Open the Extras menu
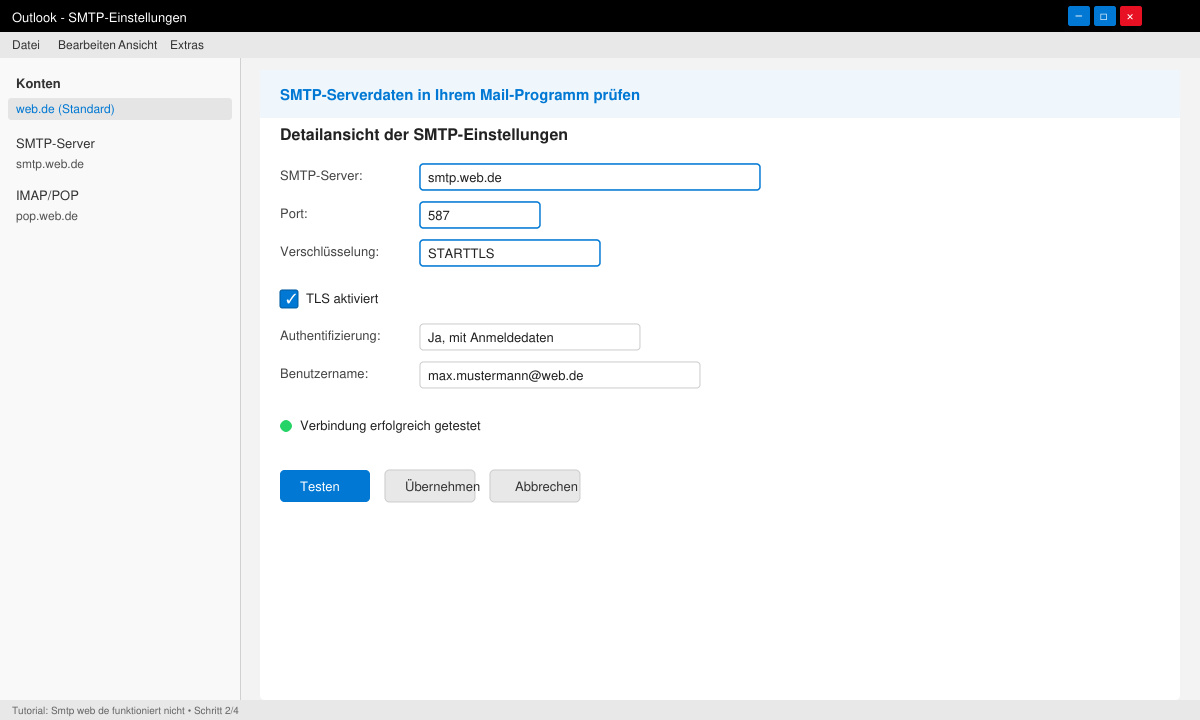Viewport: 1200px width, 720px height. point(187,45)
